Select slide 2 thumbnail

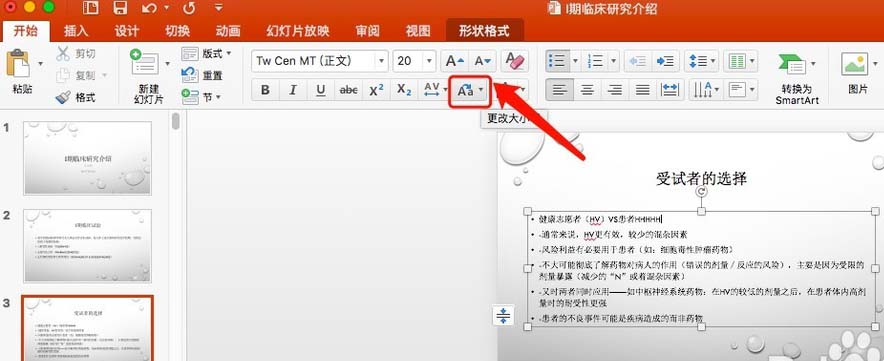87,246
